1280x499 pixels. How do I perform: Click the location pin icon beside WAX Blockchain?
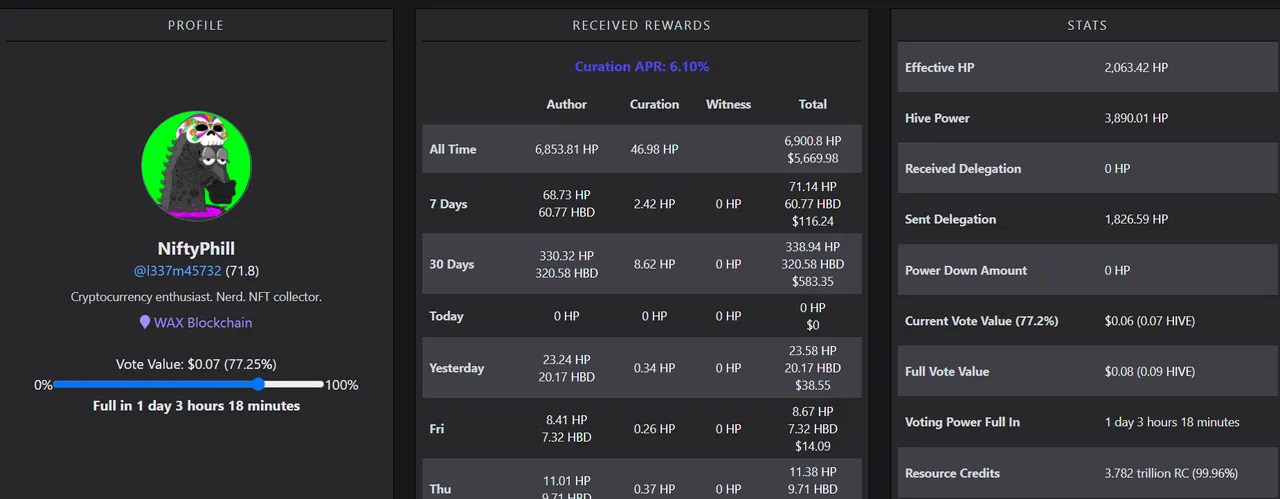pos(145,323)
